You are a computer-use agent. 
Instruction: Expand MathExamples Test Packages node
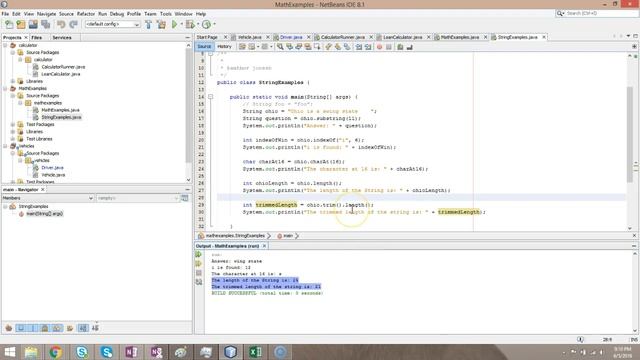[13, 124]
